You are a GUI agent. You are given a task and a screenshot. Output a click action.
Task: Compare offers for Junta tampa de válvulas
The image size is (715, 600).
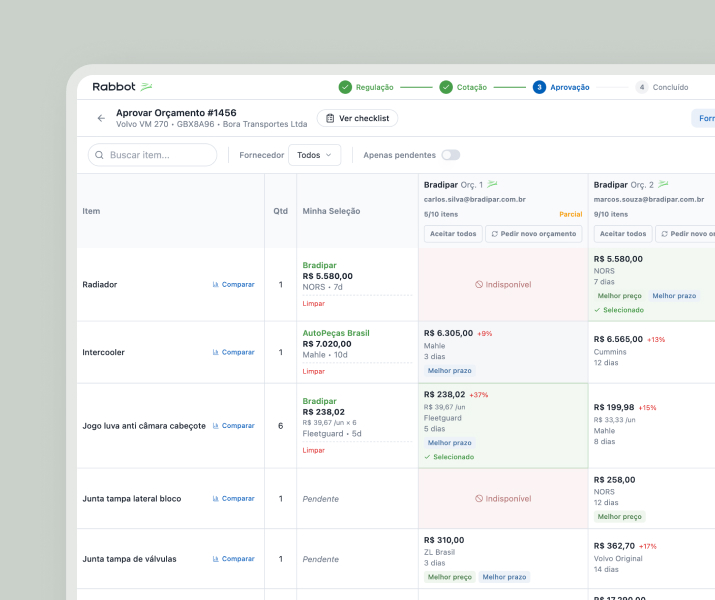pyautogui.click(x=233, y=559)
